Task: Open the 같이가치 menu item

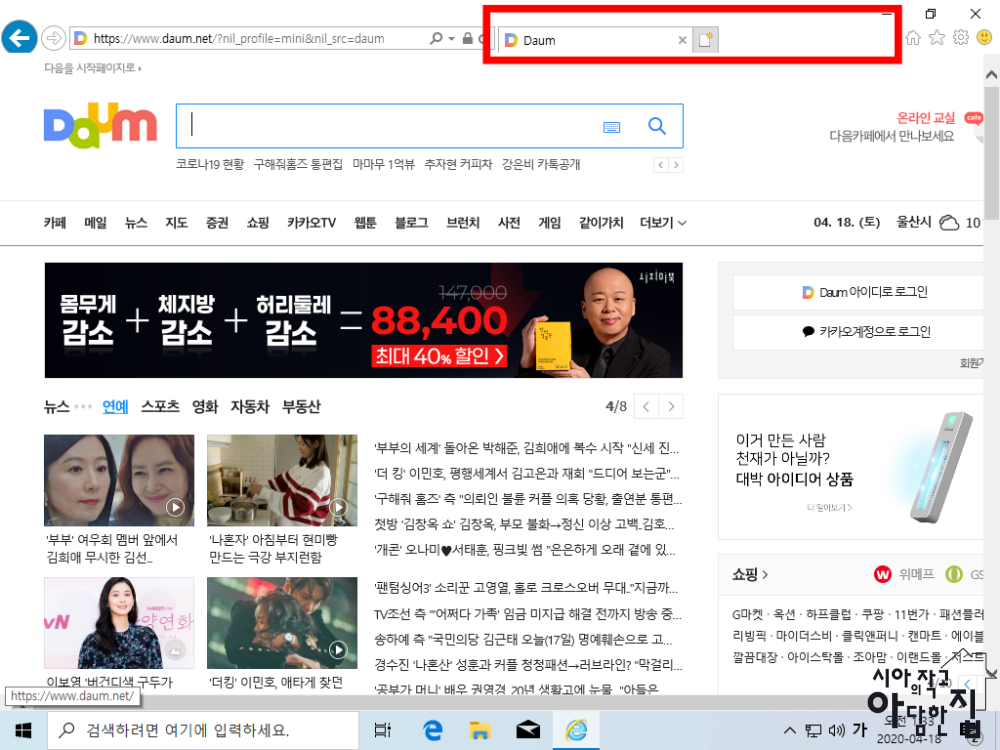Action: (601, 223)
